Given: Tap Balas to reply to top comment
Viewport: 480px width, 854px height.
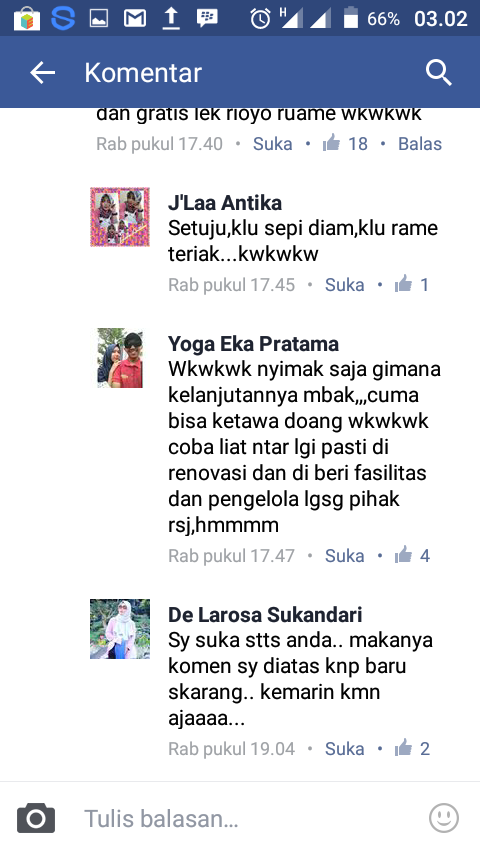Looking at the screenshot, I should pos(420,144).
